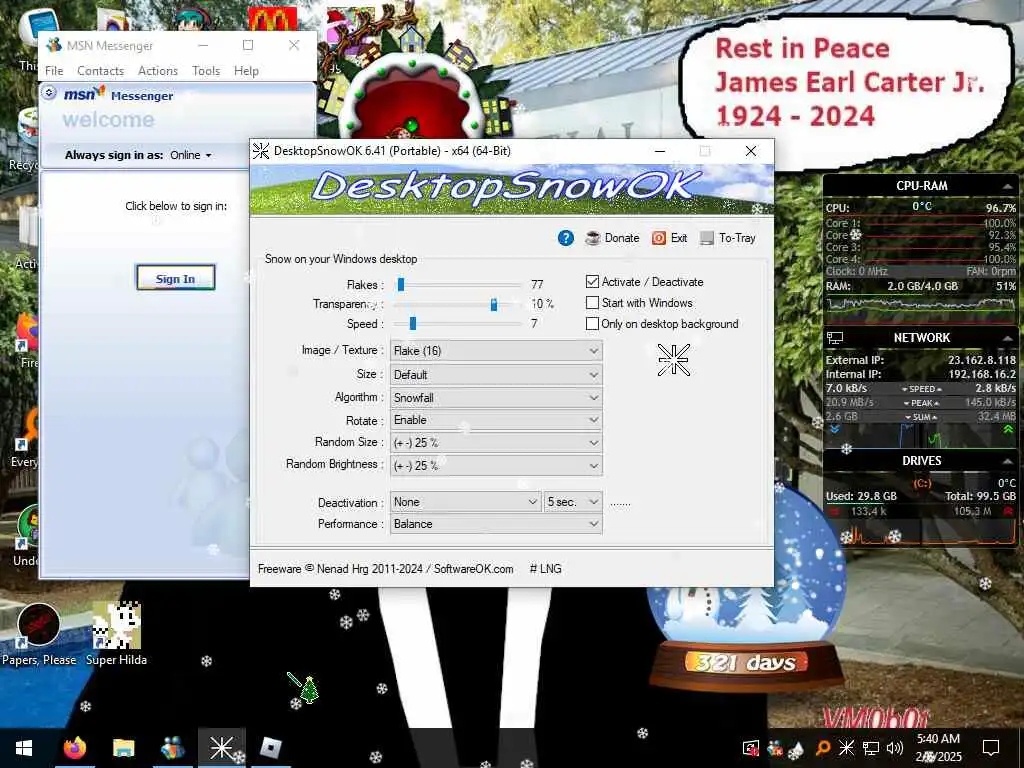Open the Rotate dropdown
Image resolution: width=1024 pixels, height=768 pixels.
click(x=496, y=420)
